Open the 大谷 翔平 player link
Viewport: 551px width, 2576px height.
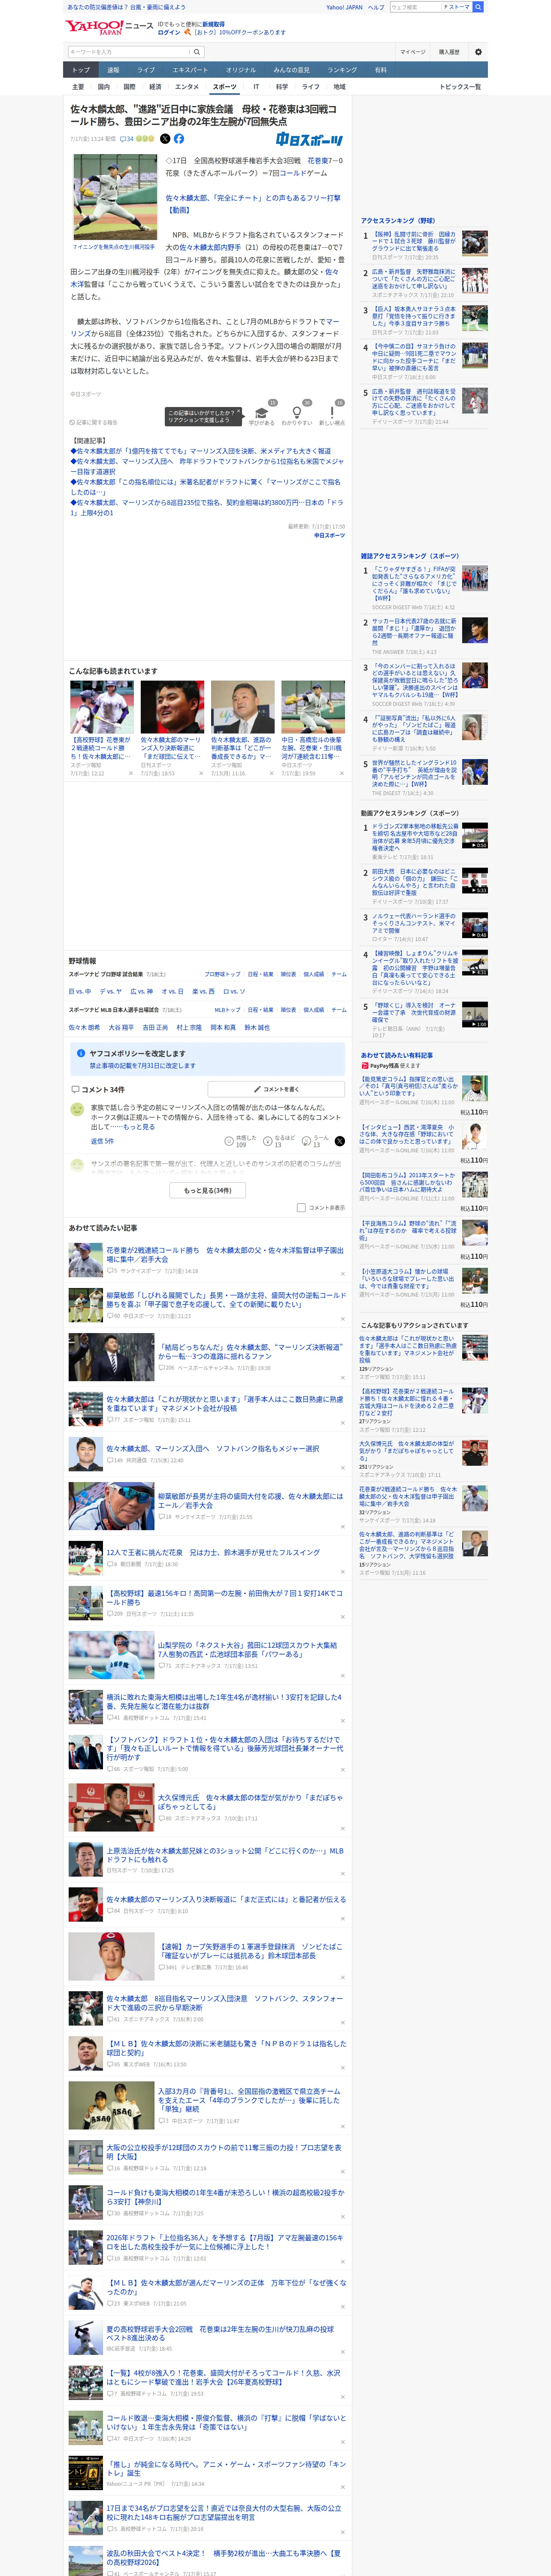pyautogui.click(x=121, y=1027)
